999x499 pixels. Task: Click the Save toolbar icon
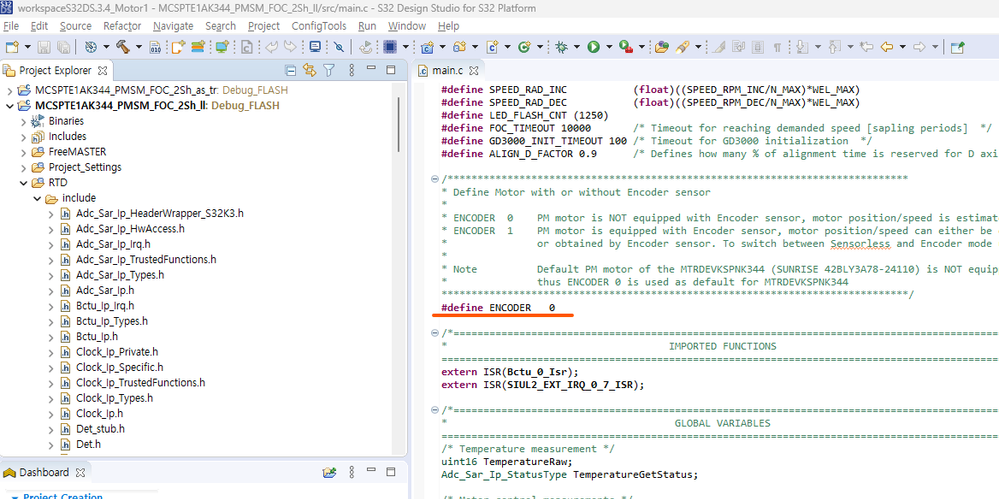[x=45, y=47]
